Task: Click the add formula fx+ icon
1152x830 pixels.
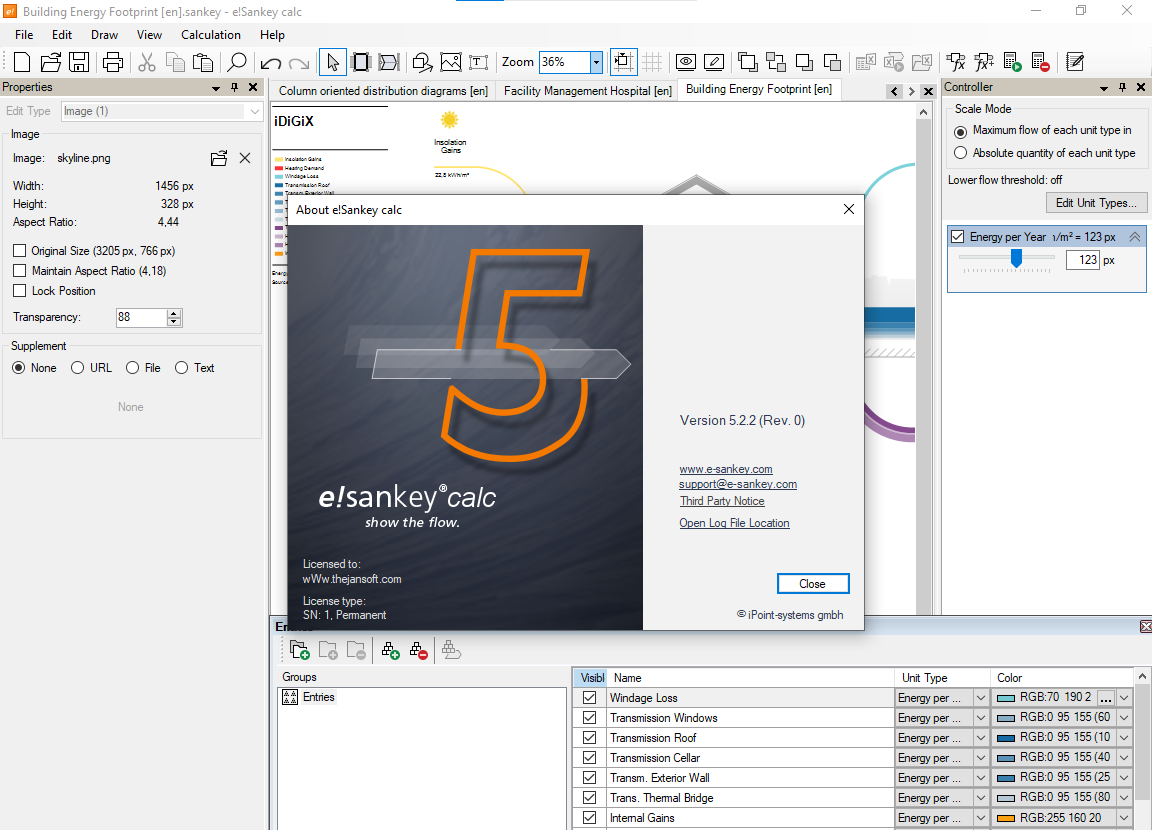Action: point(984,62)
